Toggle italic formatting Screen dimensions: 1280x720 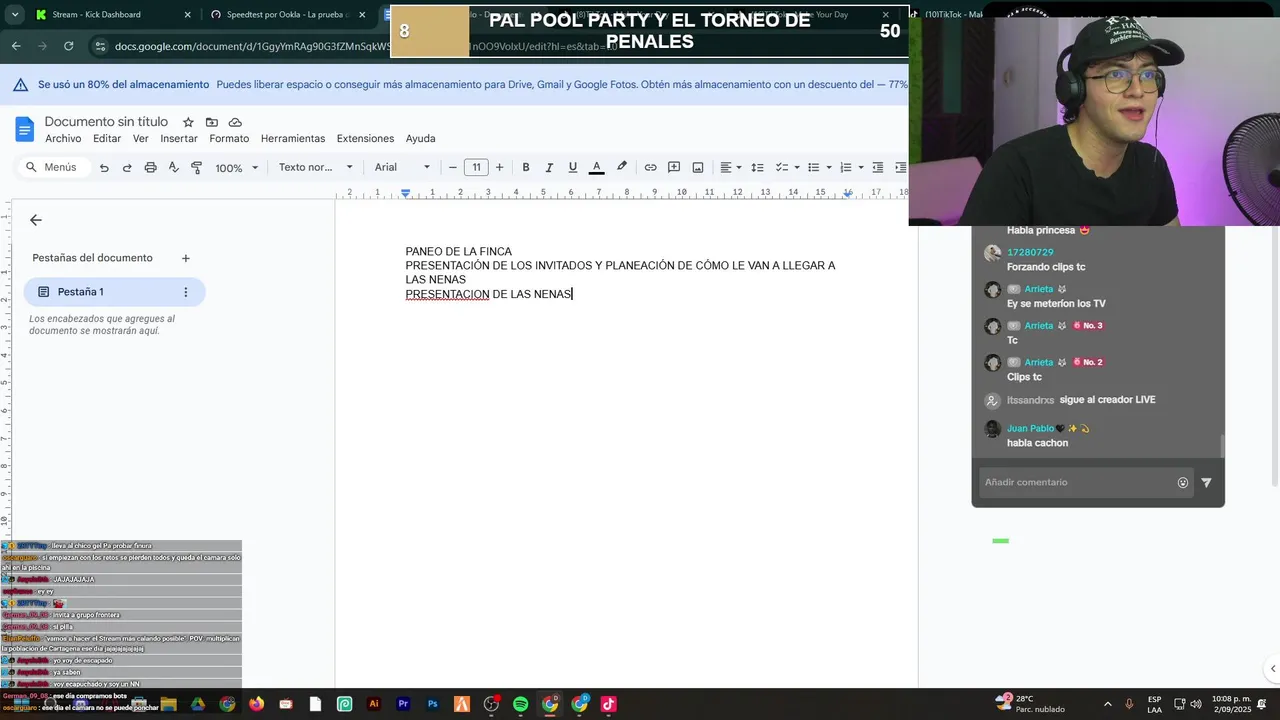549,168
